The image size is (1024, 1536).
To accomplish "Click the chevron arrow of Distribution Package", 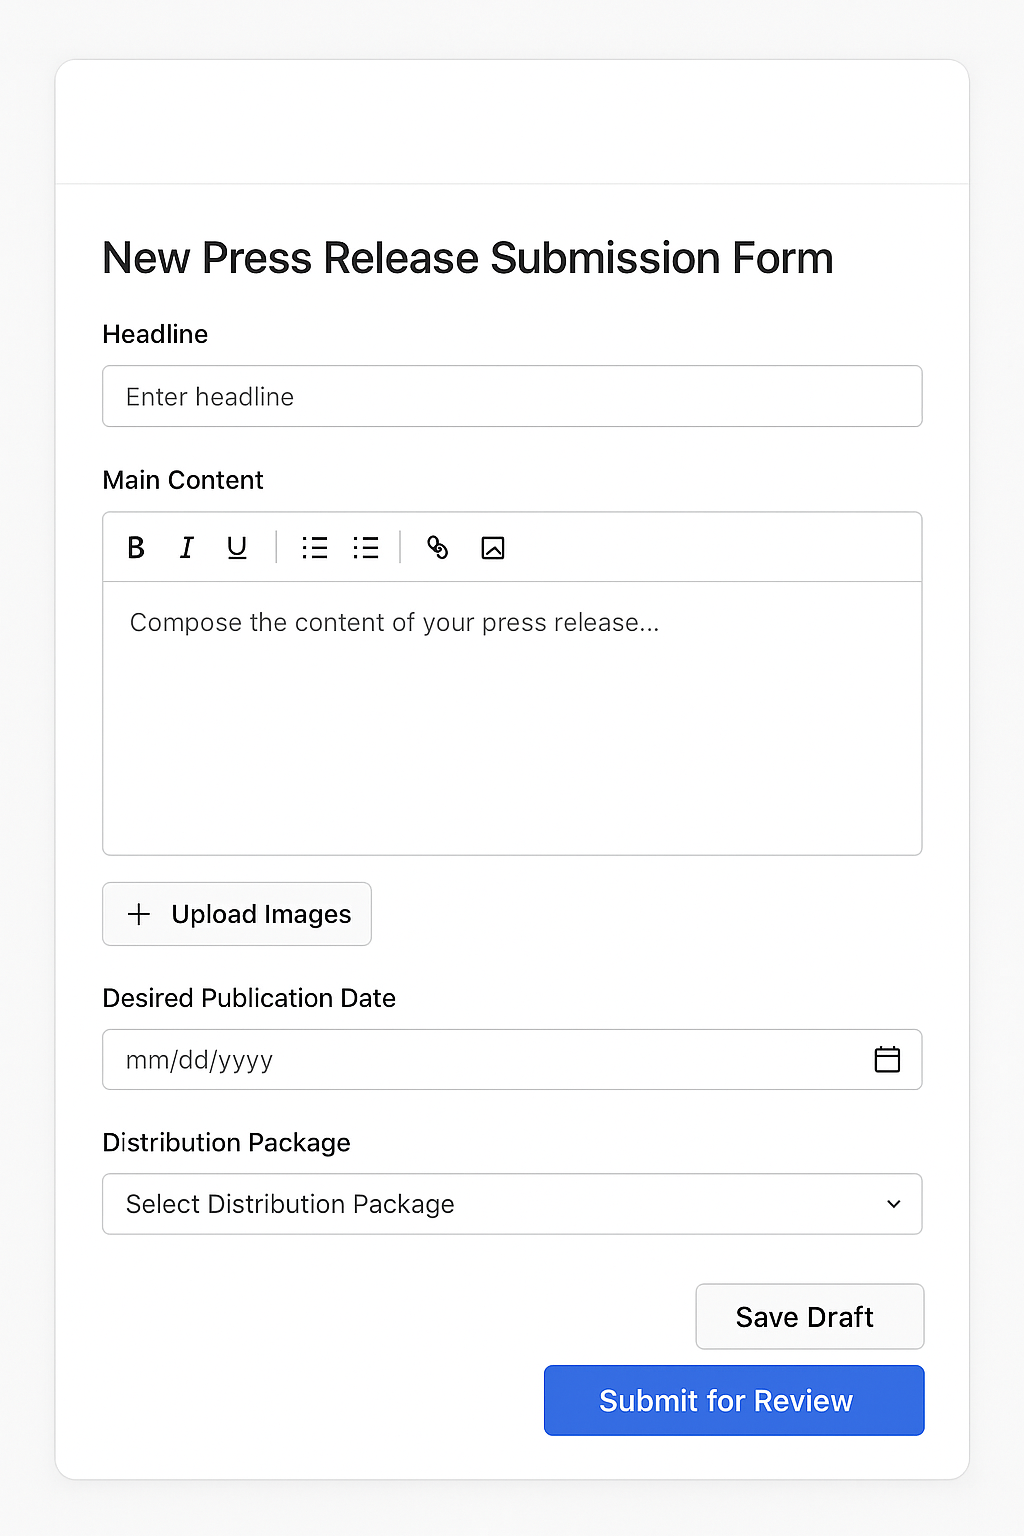I will [893, 1204].
